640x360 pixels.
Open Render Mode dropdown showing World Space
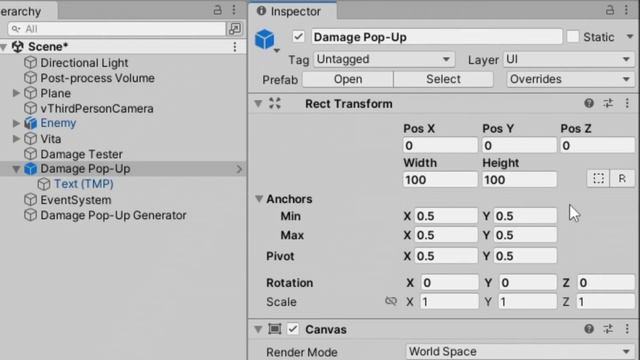[x=520, y=351]
